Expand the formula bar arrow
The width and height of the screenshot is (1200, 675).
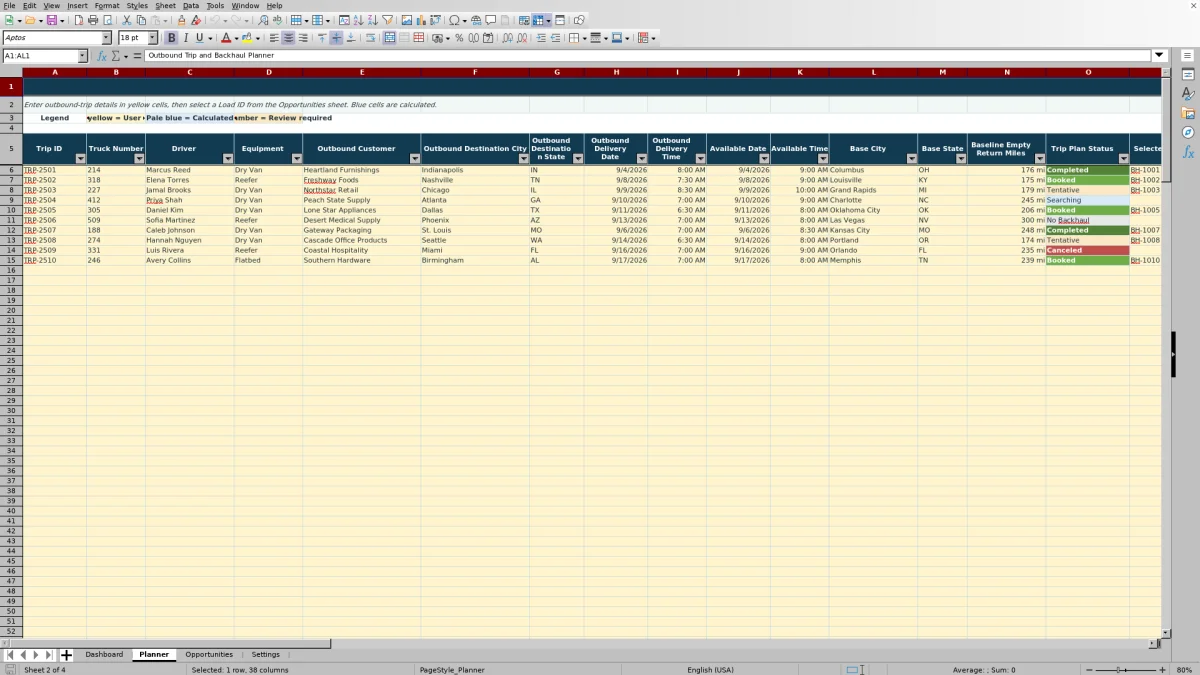point(1160,56)
